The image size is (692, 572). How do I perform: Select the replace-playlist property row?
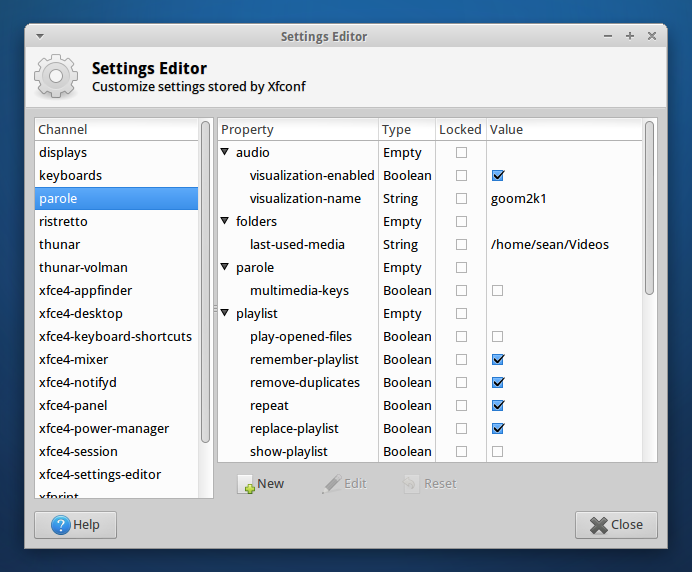click(430, 428)
